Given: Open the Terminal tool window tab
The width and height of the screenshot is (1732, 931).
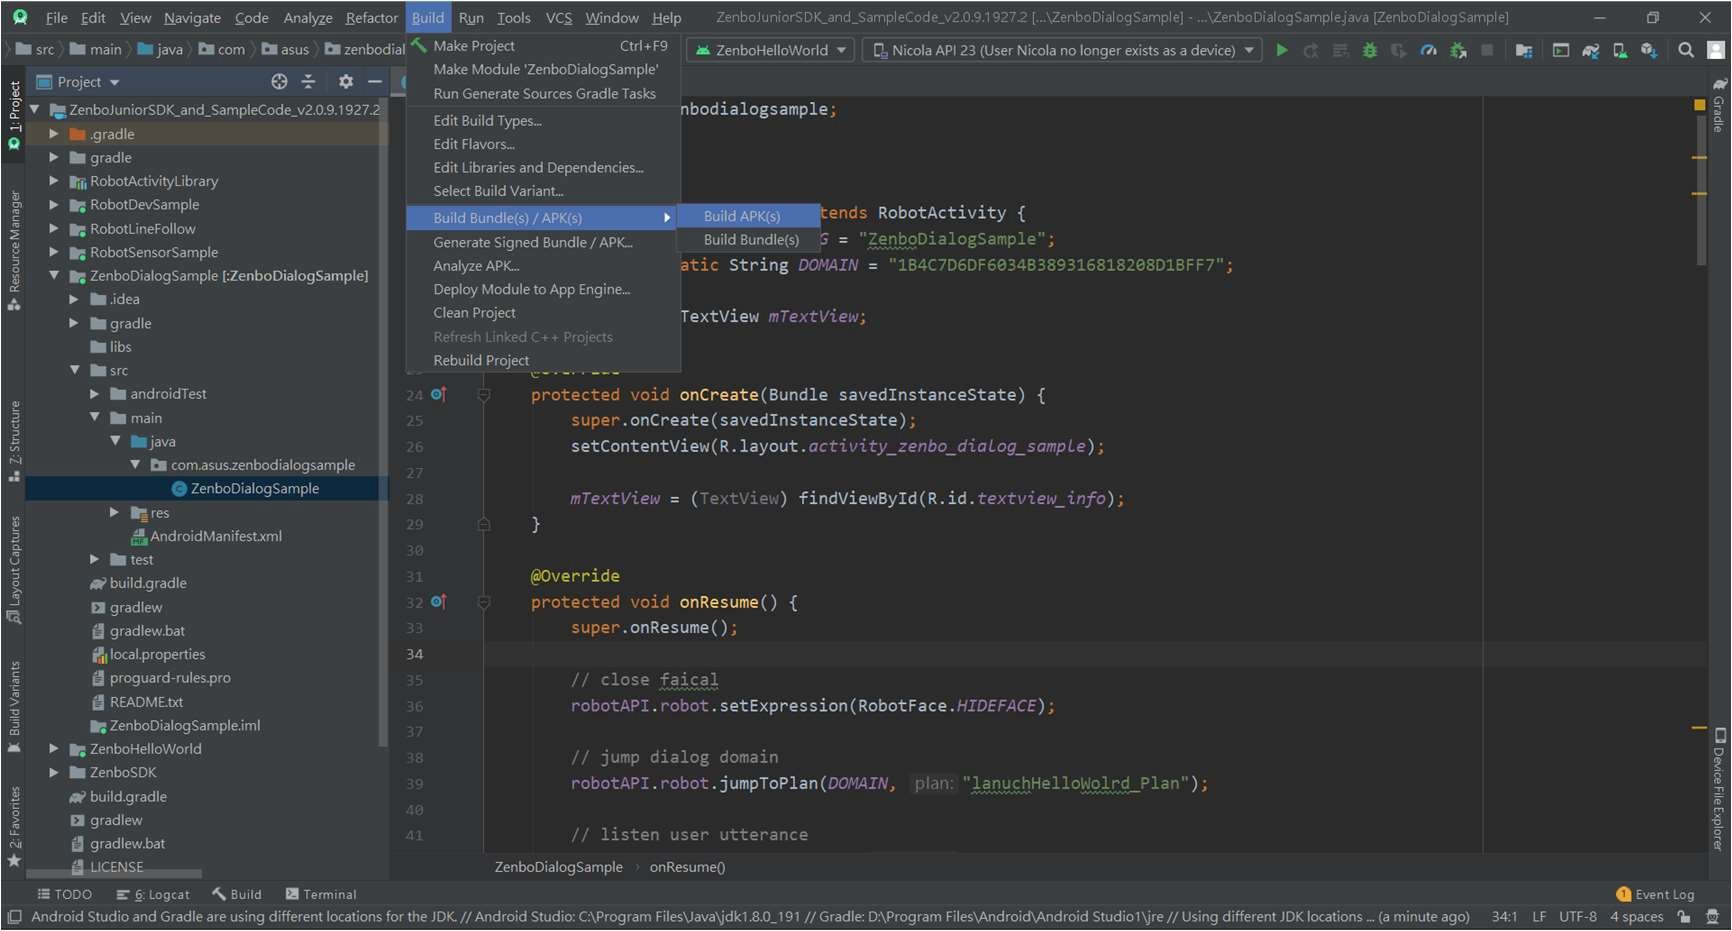Looking at the screenshot, I should (320, 894).
